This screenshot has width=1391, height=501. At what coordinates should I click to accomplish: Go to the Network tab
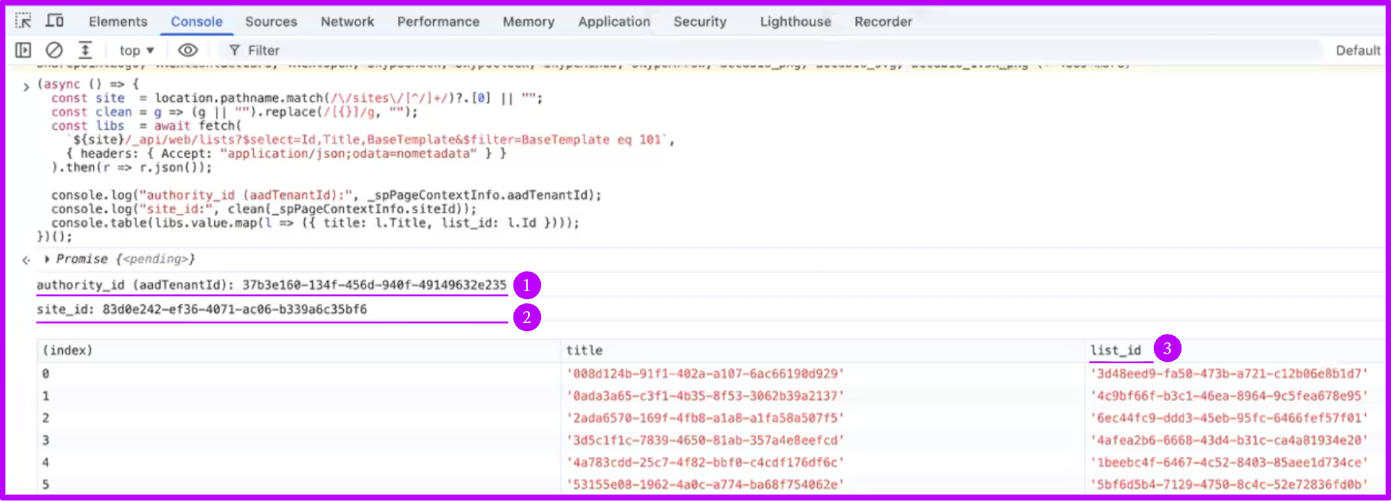click(x=348, y=21)
